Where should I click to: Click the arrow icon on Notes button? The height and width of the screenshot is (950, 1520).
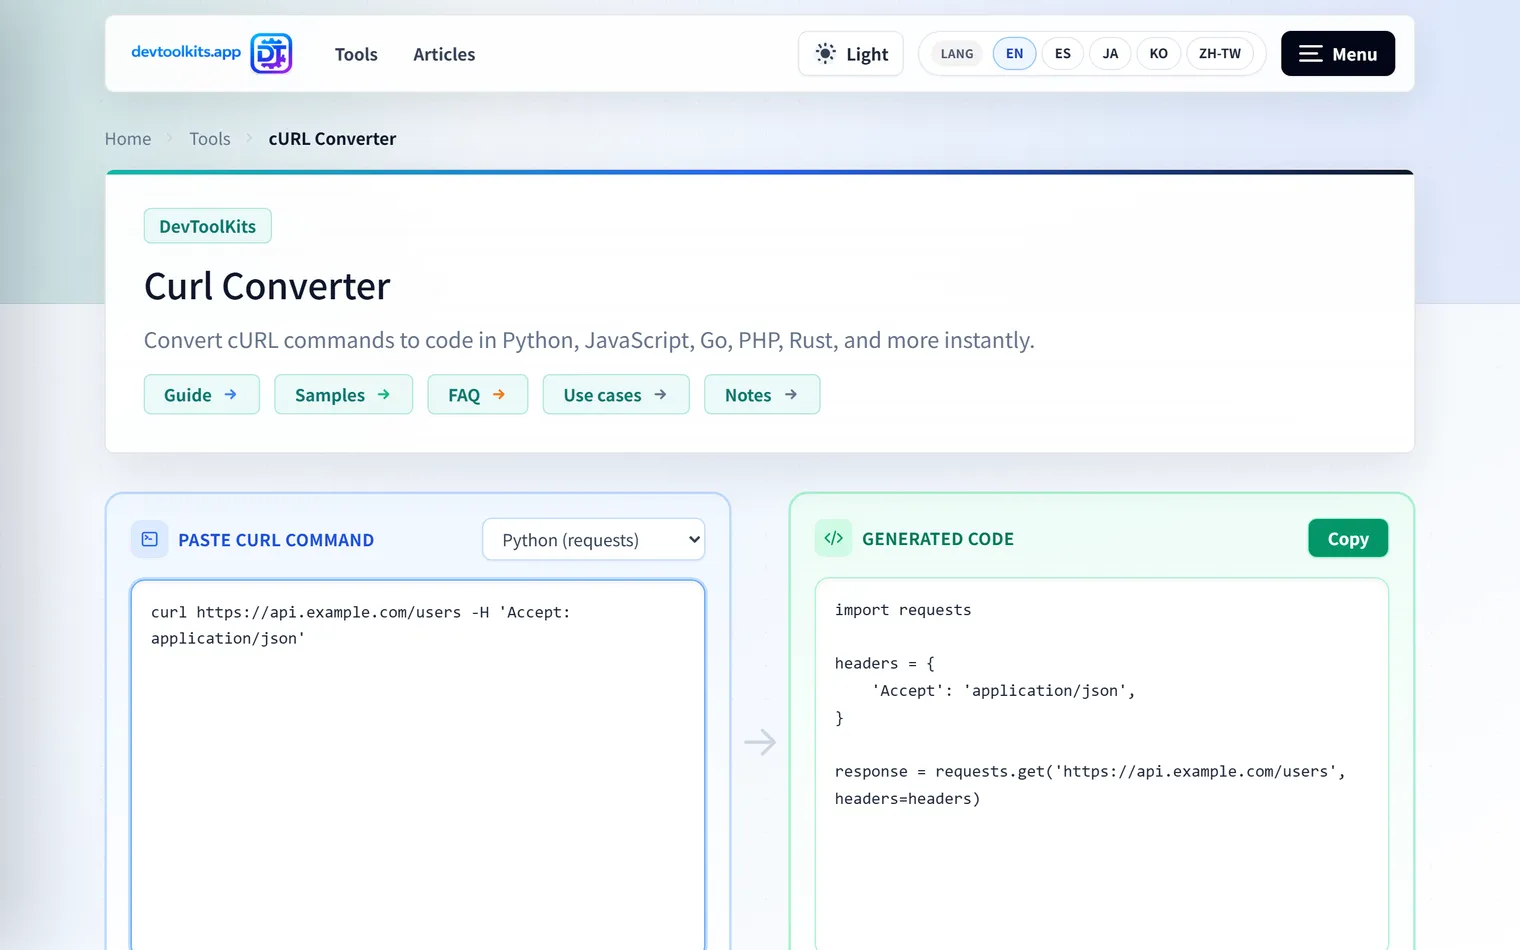791,395
